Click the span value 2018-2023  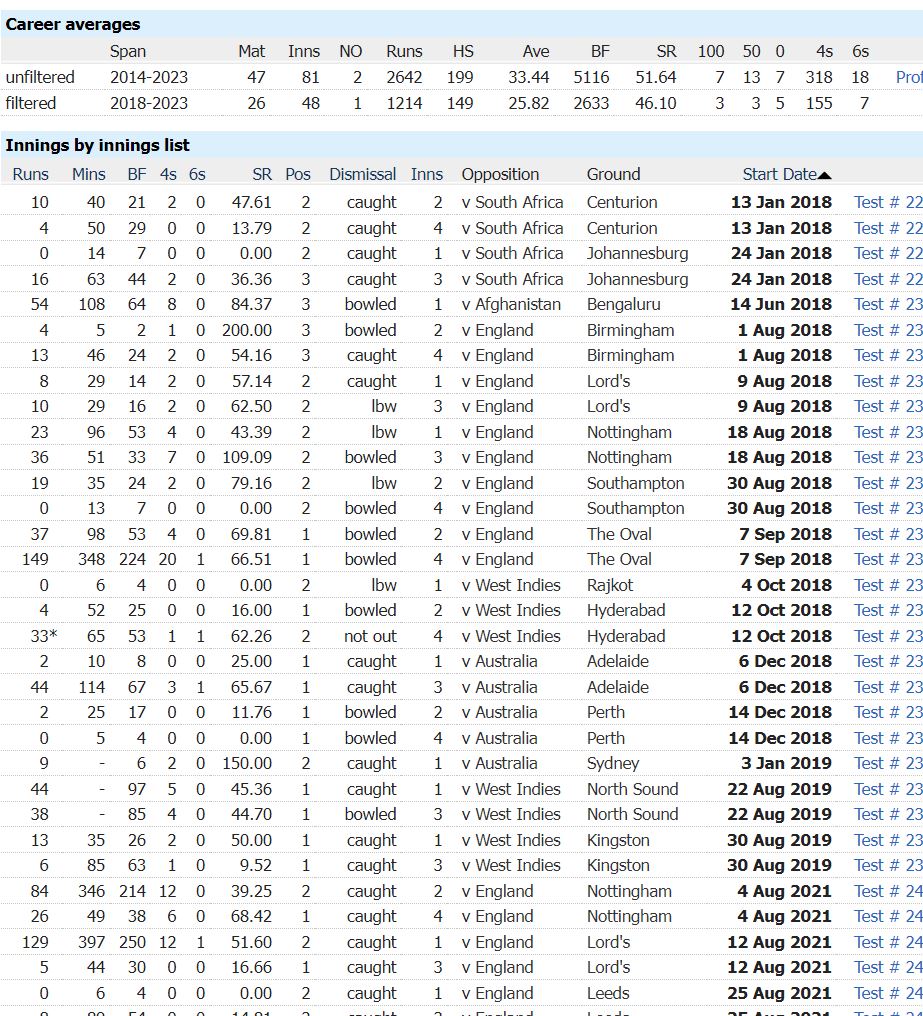[149, 103]
